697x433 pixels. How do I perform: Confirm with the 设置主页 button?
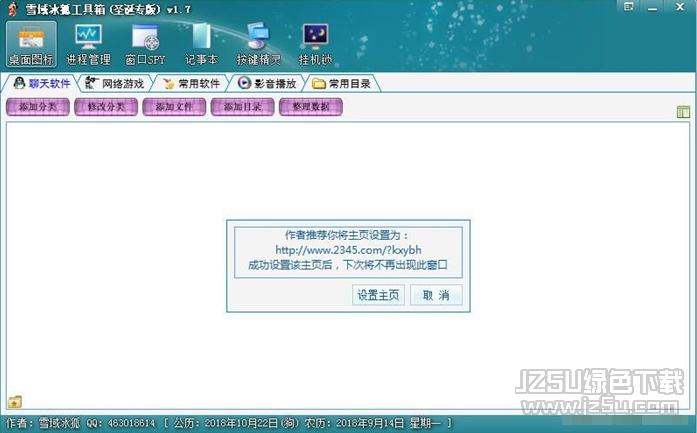click(378, 295)
